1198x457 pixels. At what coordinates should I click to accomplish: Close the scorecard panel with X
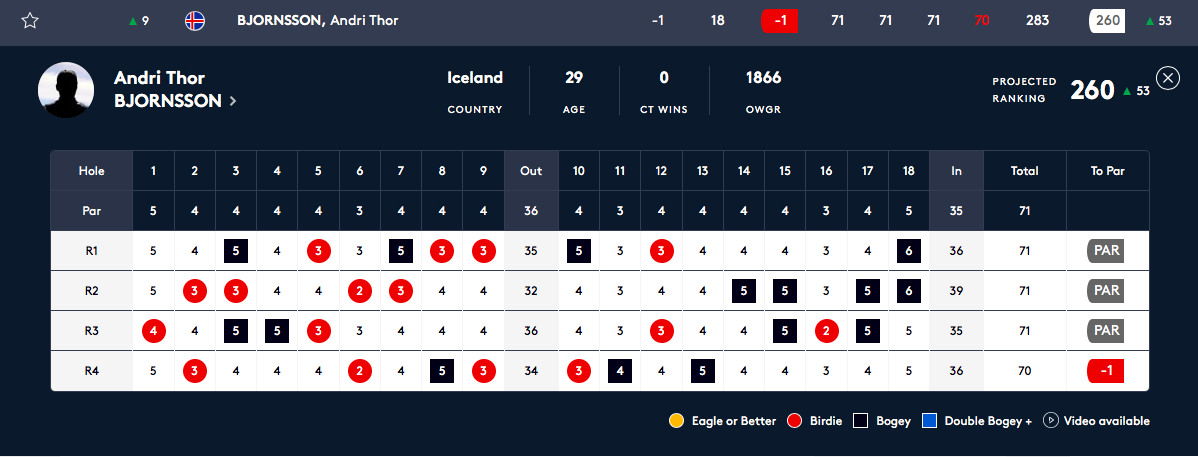1168,78
